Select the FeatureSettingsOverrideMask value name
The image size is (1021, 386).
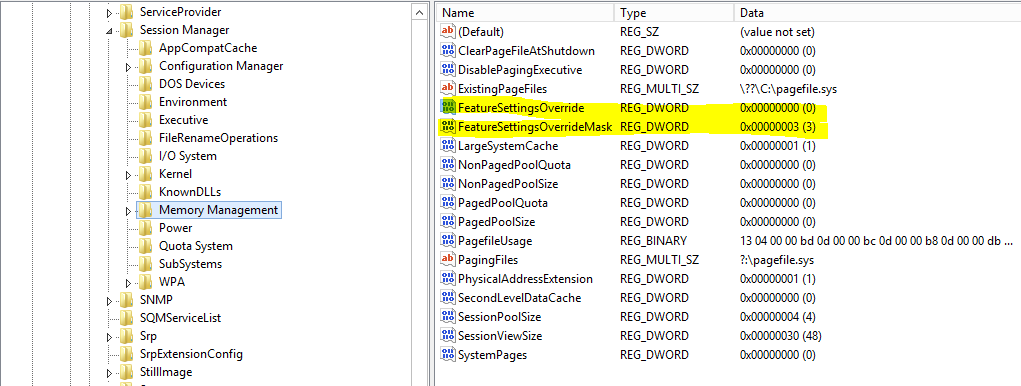535,126
